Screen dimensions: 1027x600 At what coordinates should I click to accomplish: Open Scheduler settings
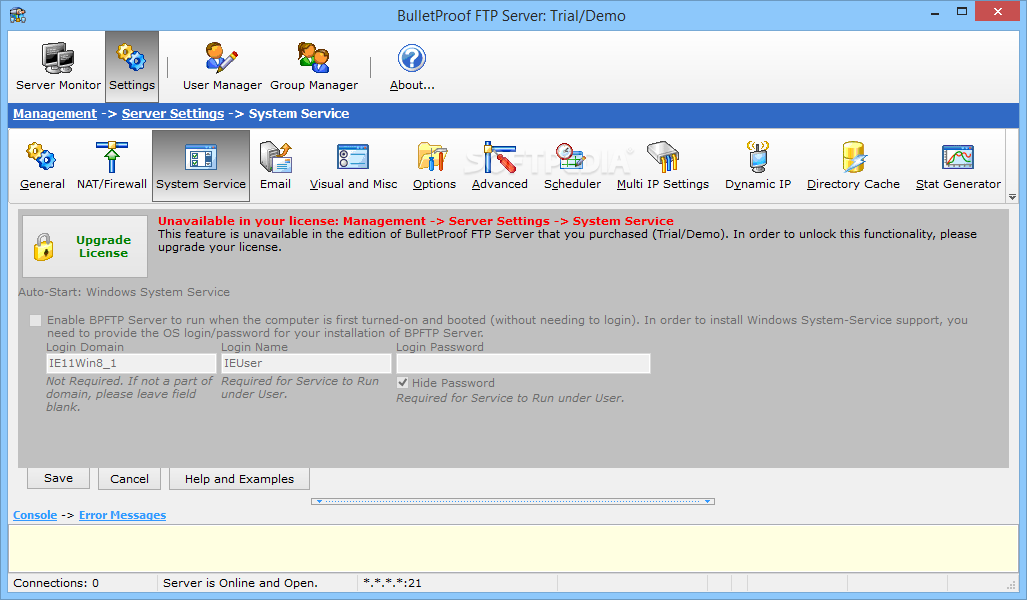[x=572, y=166]
